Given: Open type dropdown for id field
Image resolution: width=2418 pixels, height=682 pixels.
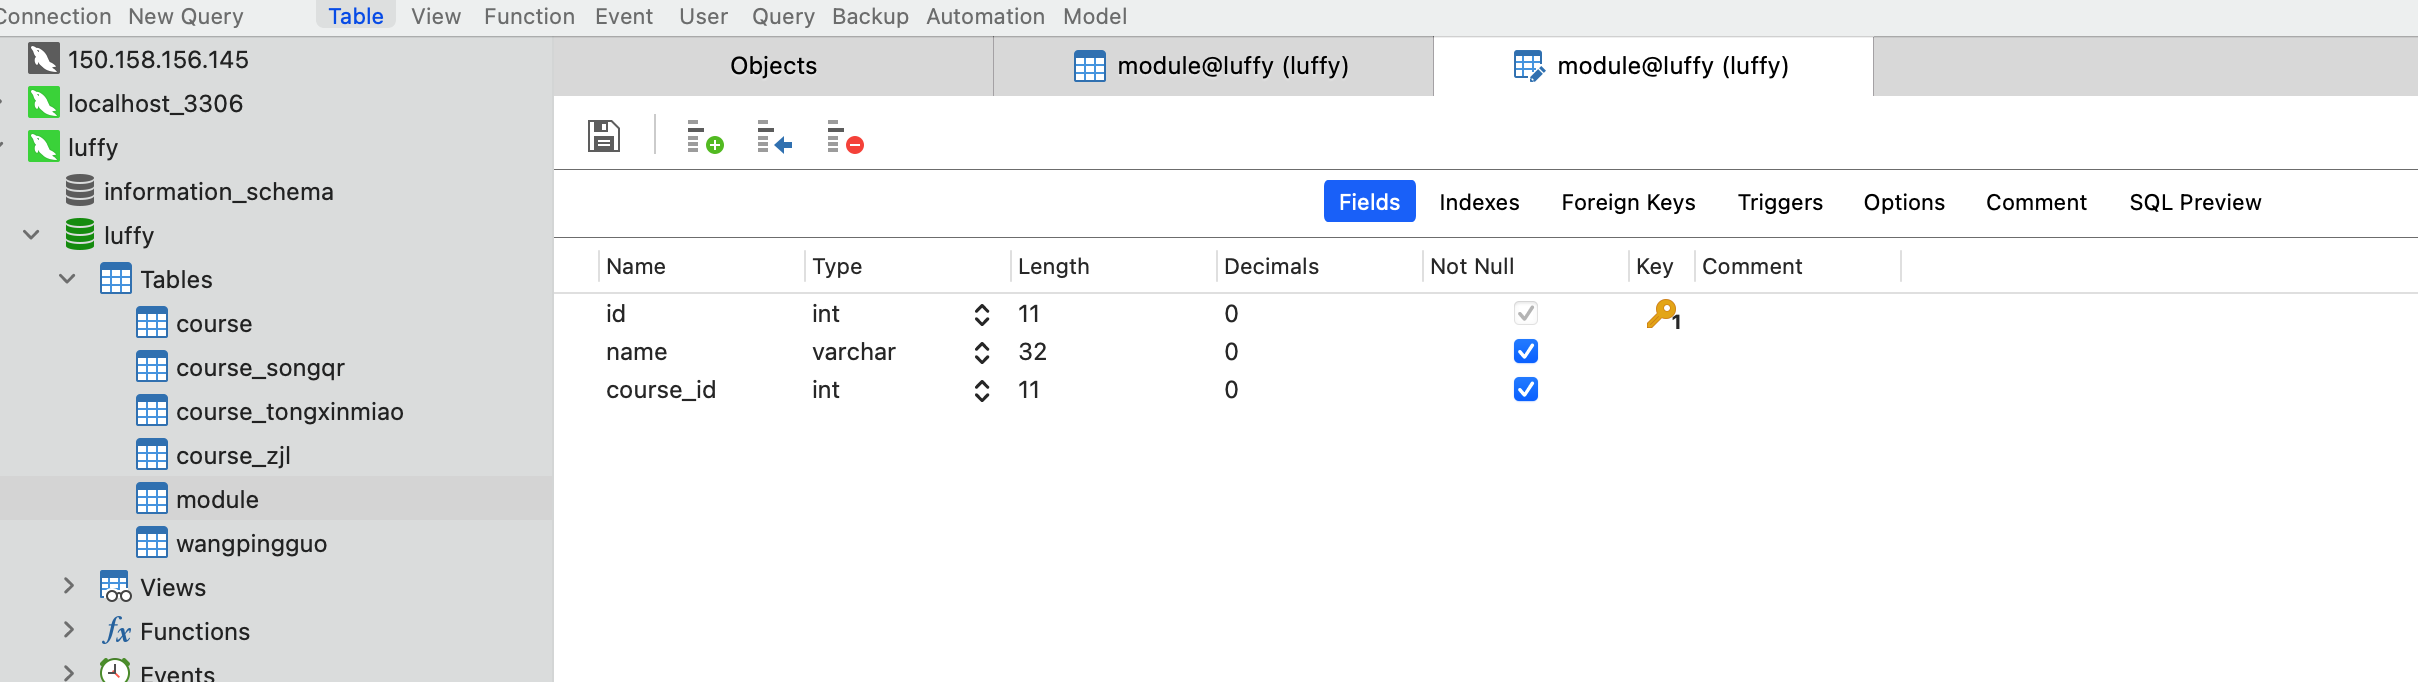Looking at the screenshot, I should pos(982,315).
